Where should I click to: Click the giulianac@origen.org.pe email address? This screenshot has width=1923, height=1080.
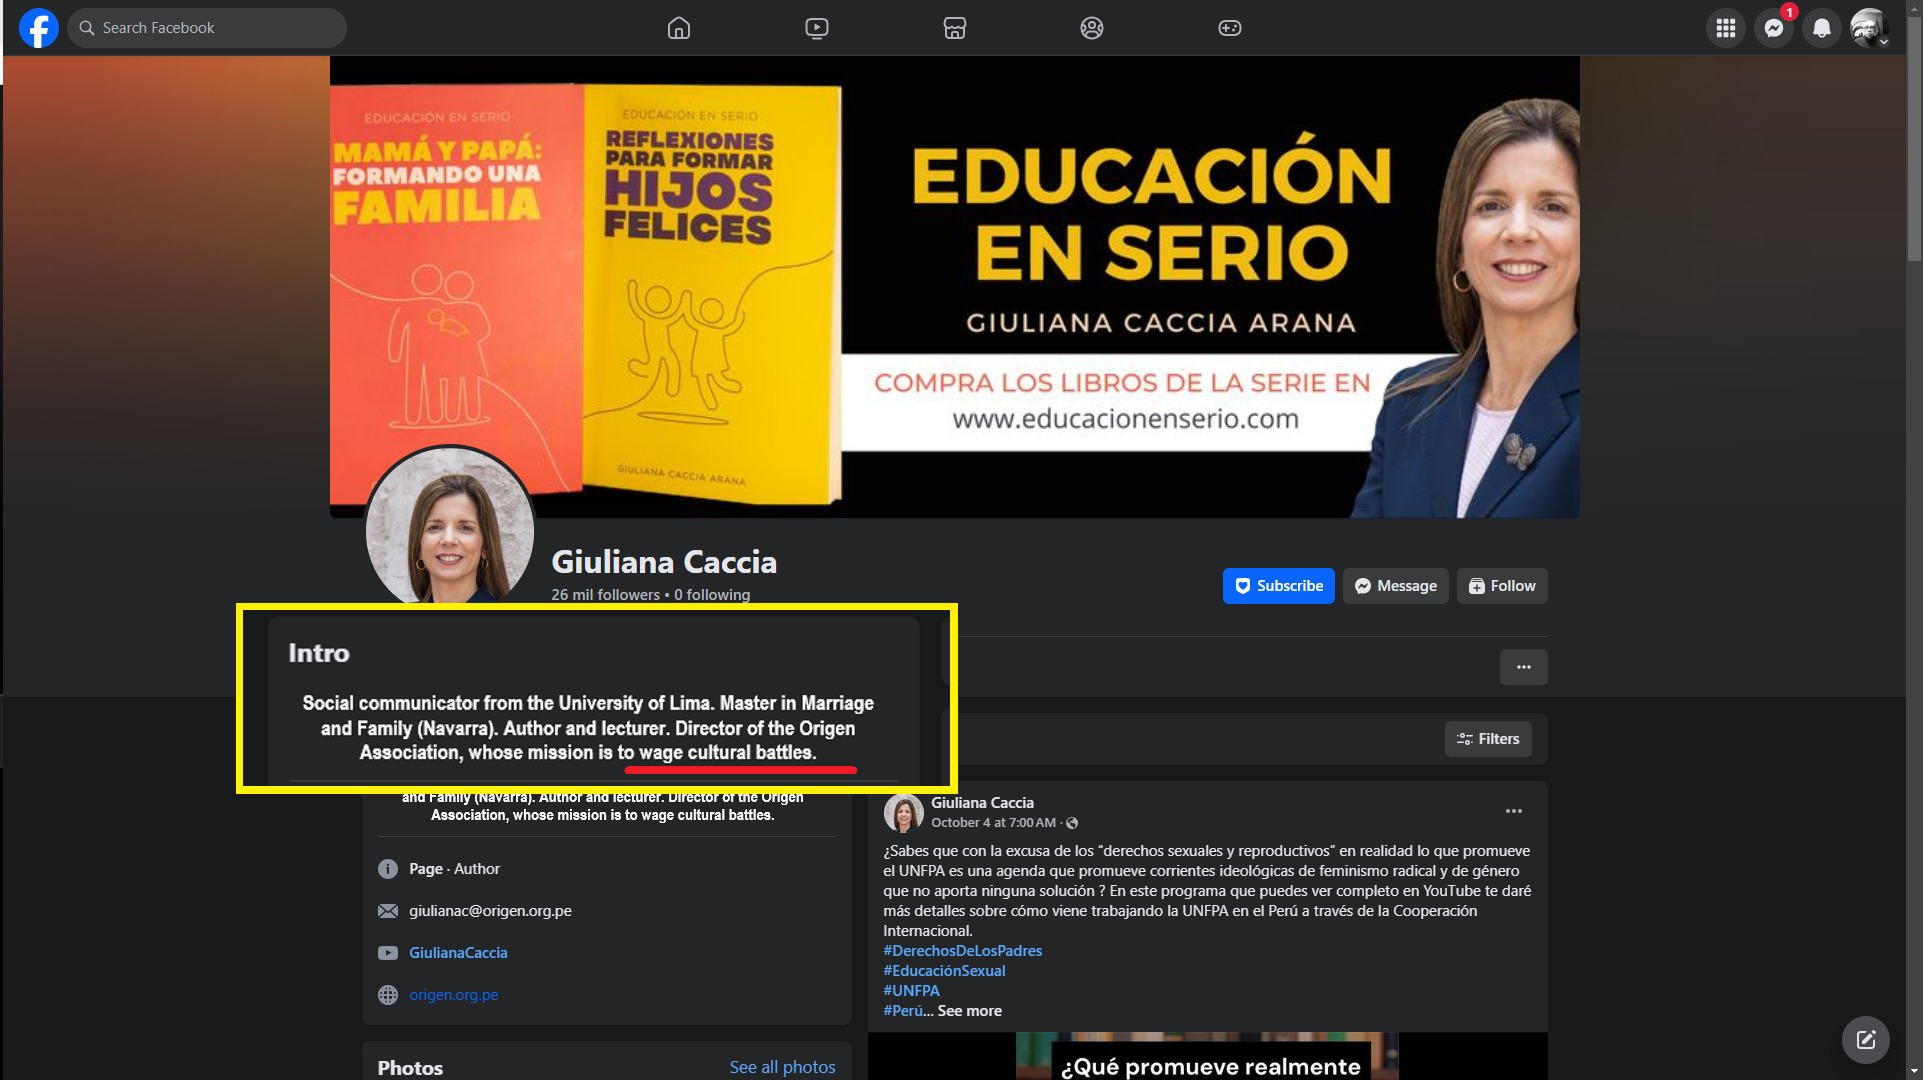pyautogui.click(x=490, y=911)
